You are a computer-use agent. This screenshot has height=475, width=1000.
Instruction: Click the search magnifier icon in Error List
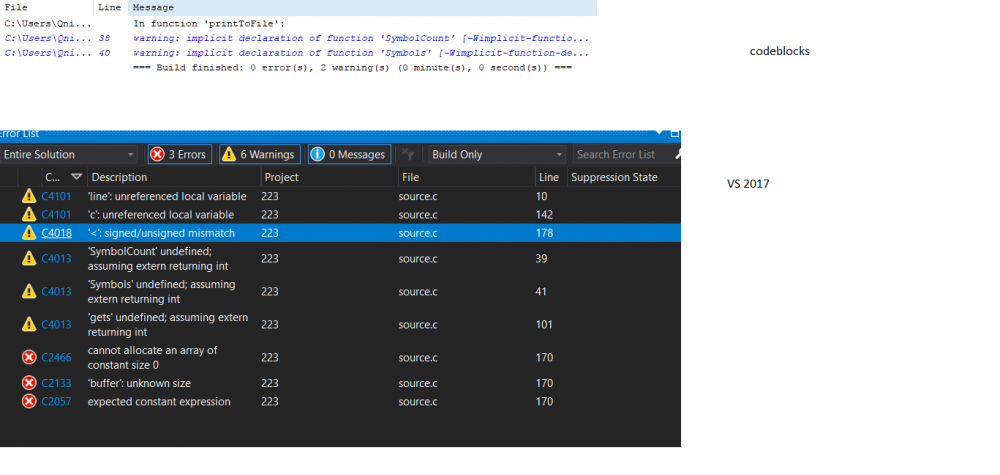(678, 154)
